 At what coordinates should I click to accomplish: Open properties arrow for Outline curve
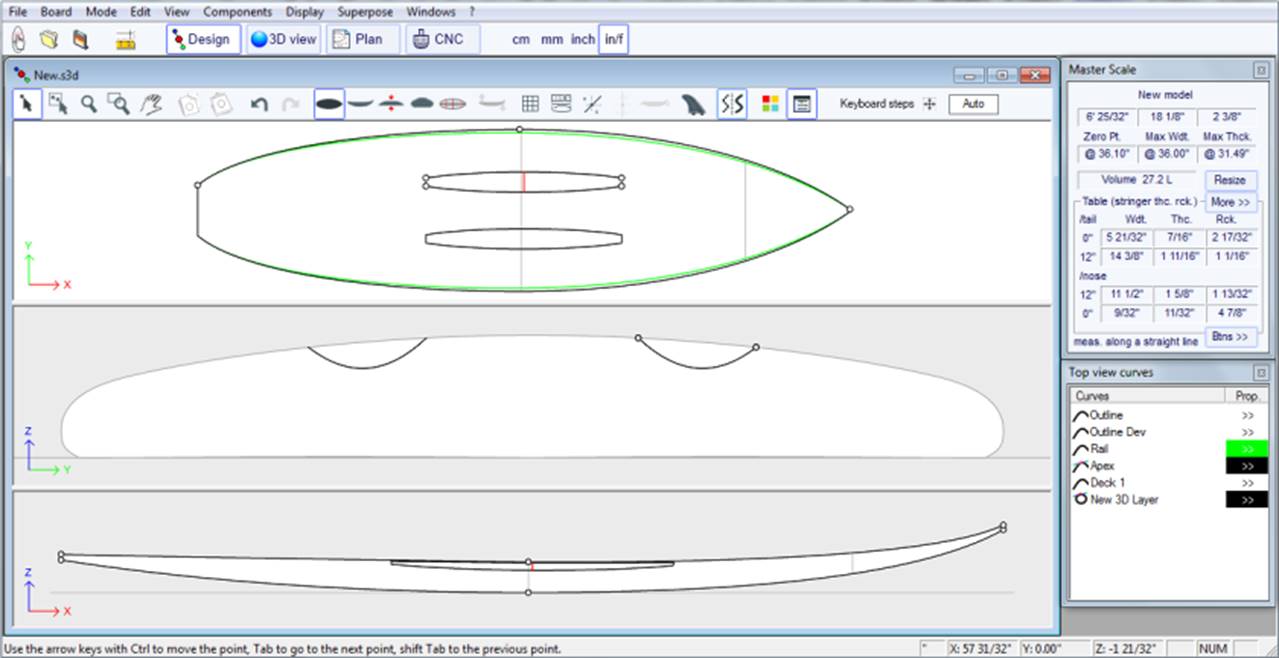pos(1247,415)
